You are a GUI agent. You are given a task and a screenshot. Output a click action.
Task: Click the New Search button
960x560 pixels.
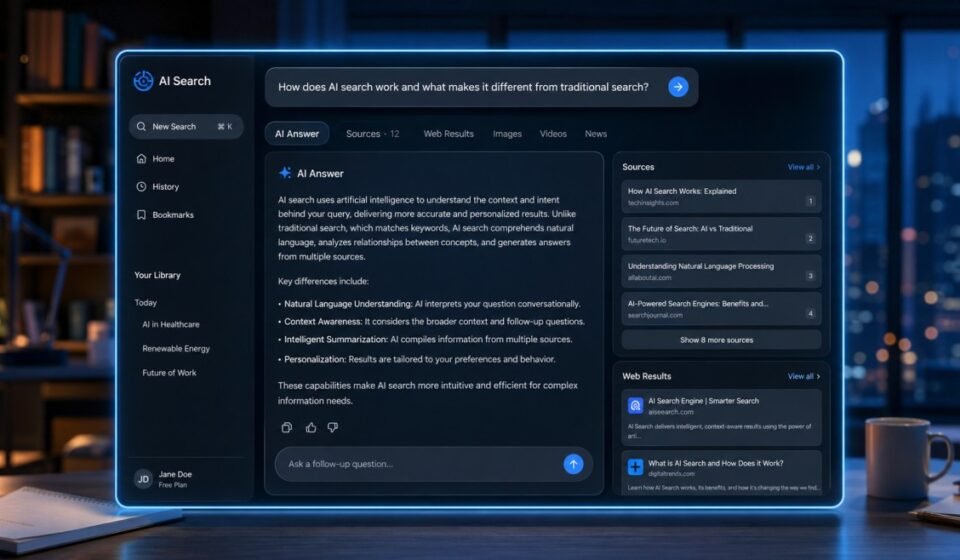click(186, 126)
